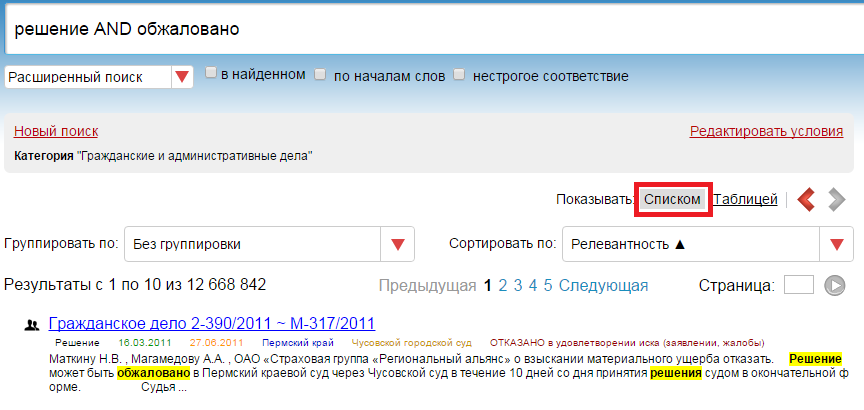Click the people icon beside the case title
864x410 pixels.
(31, 324)
